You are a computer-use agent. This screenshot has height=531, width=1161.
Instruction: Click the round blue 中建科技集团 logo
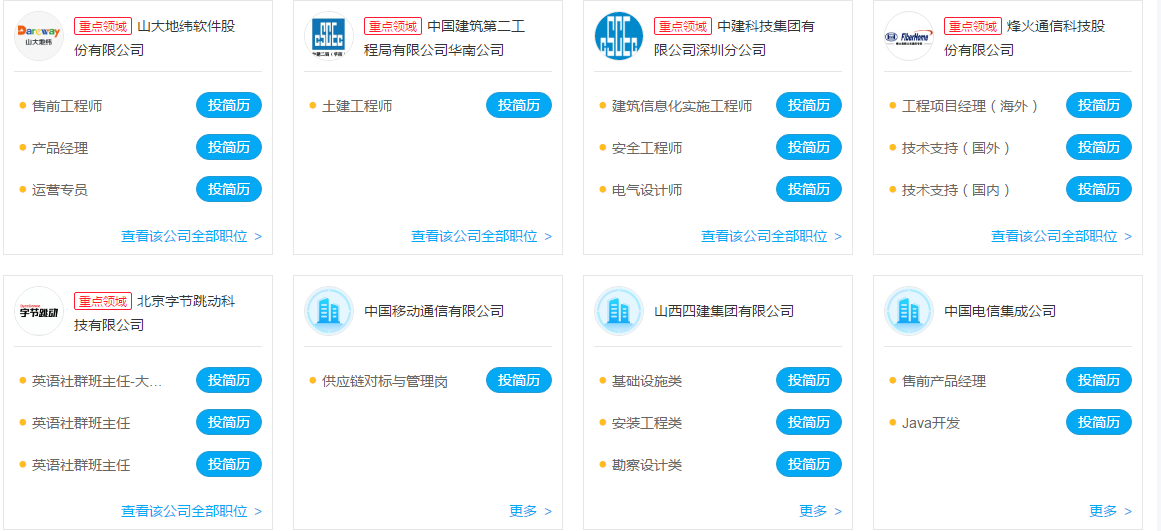[619, 36]
